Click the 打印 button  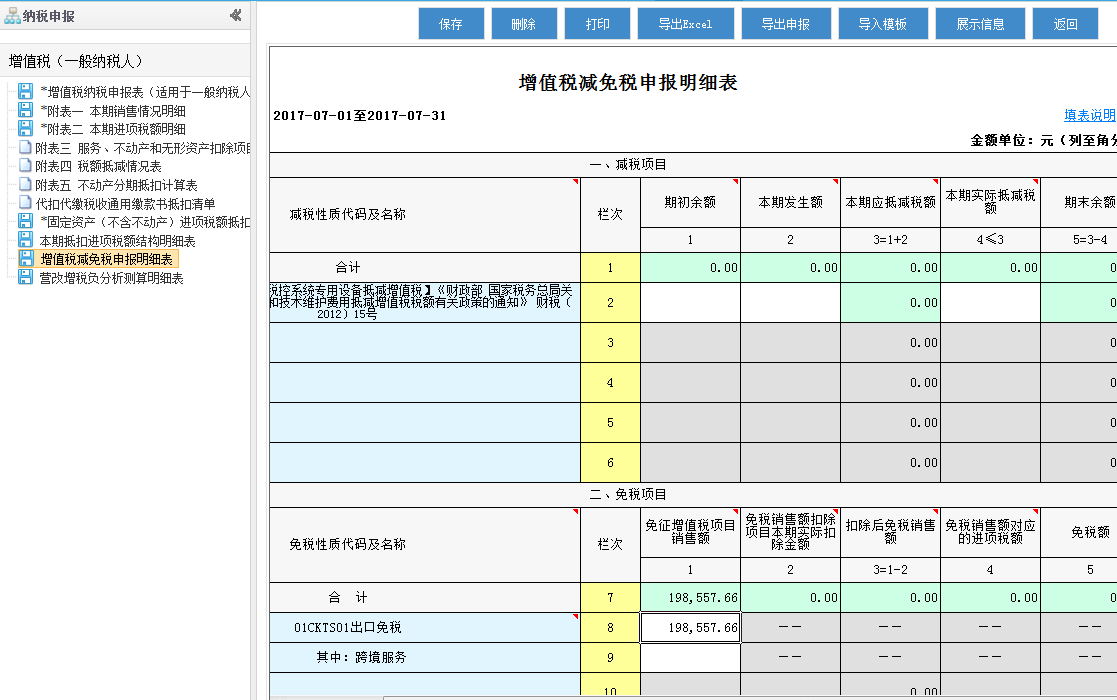[598, 24]
